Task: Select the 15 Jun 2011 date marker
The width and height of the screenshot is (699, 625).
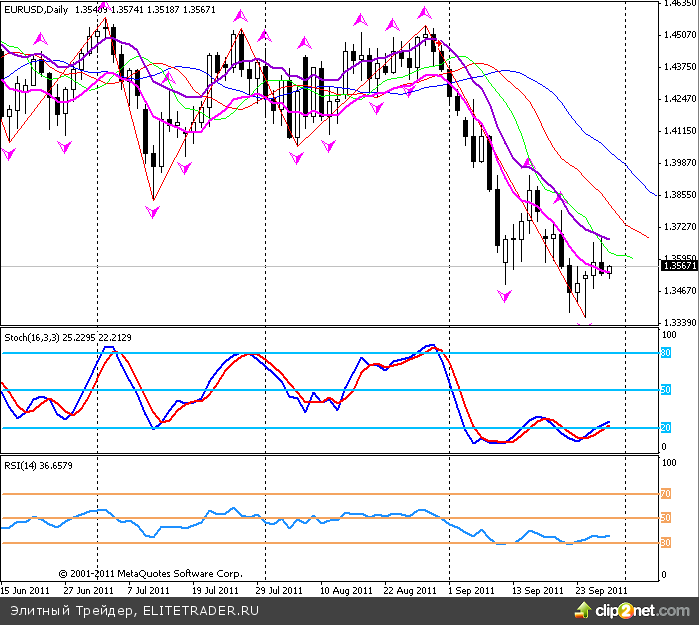Action: [x=26, y=590]
